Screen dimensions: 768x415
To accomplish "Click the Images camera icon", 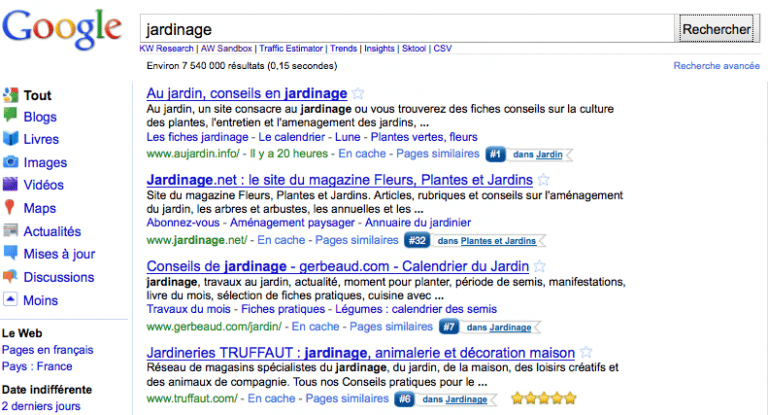I will (x=10, y=162).
